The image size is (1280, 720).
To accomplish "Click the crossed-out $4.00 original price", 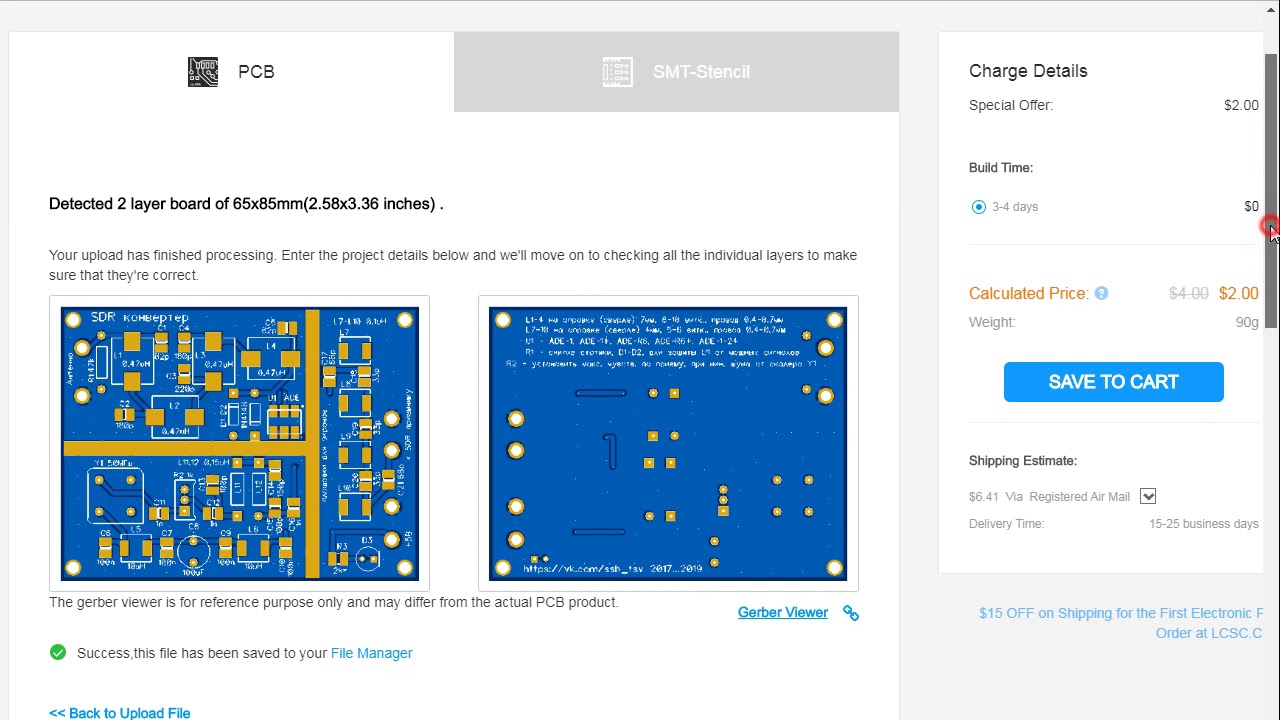I will (x=1188, y=293).
